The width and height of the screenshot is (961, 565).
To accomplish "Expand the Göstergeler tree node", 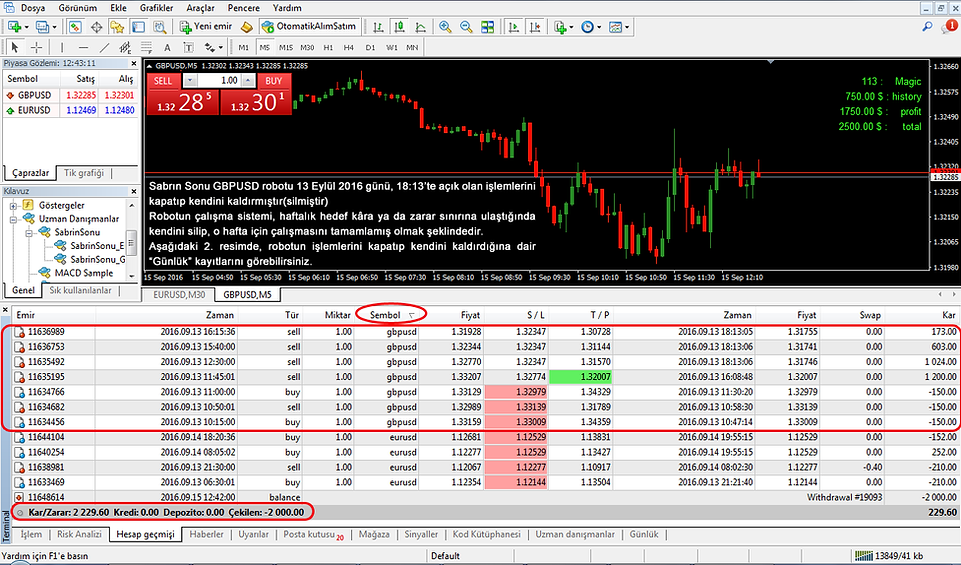I will (13, 205).
